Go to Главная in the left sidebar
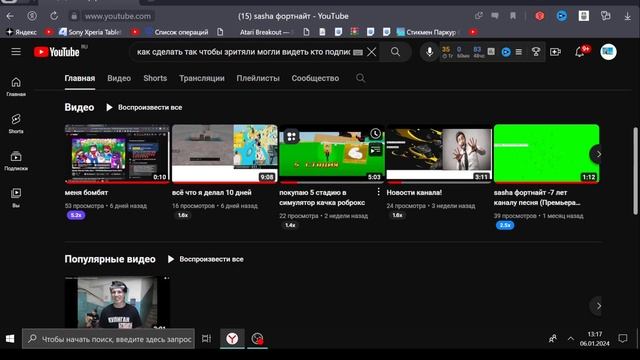The image size is (640, 360). coord(16,87)
